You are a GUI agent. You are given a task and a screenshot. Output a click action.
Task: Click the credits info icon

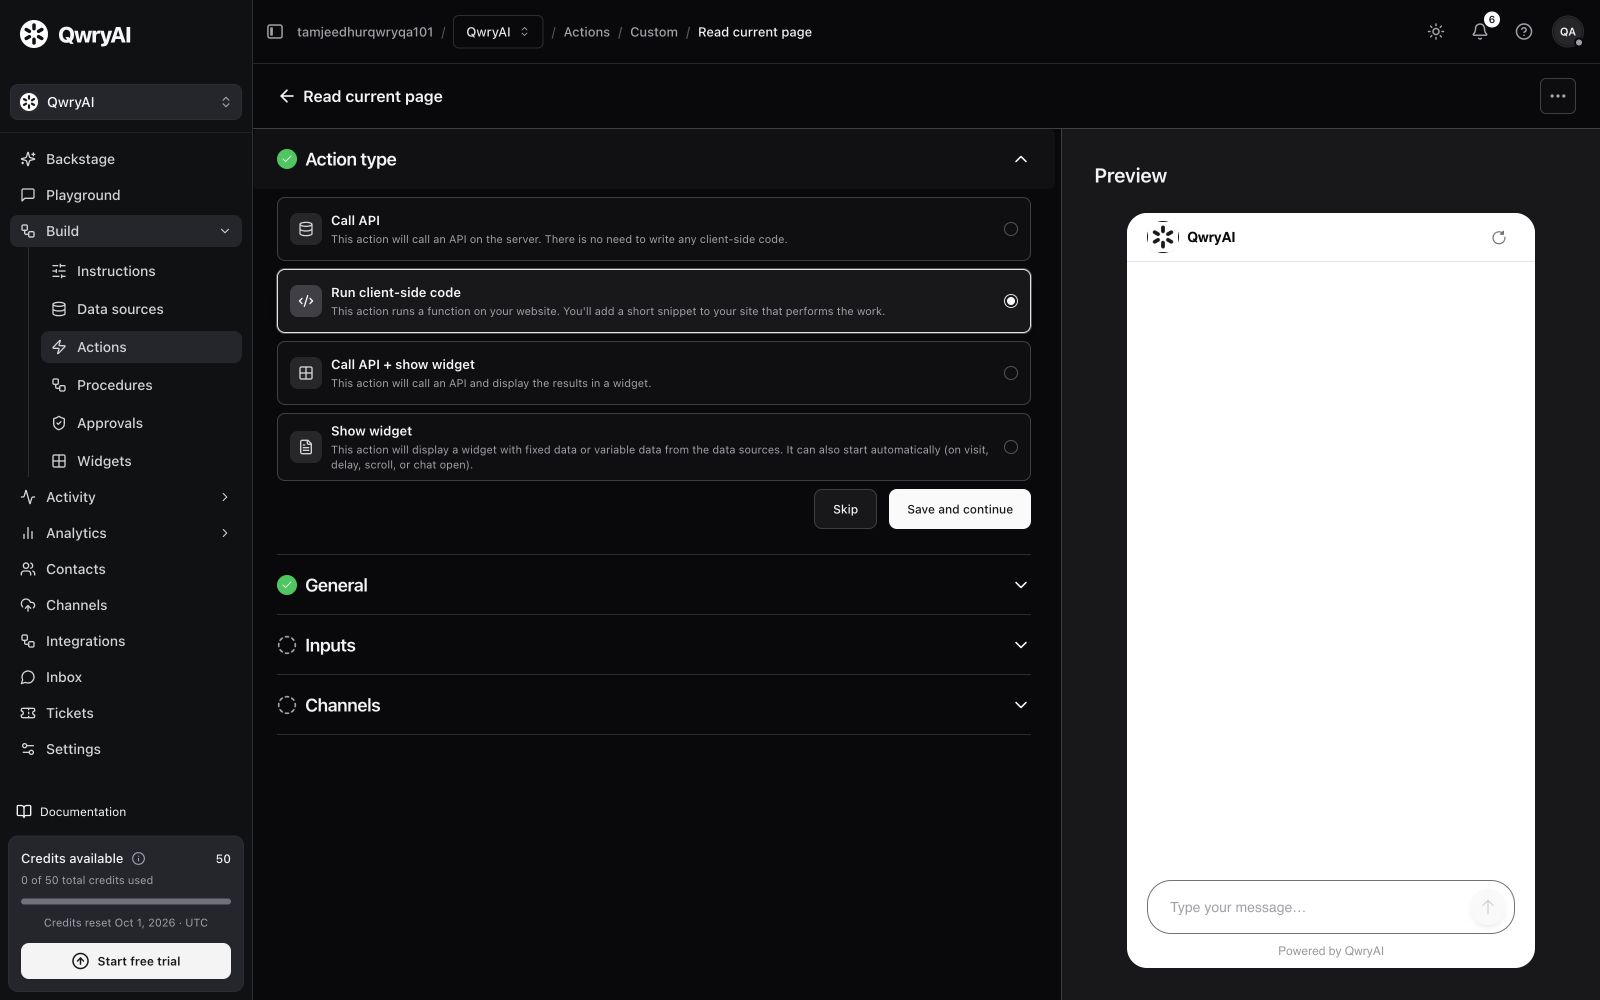coord(139,858)
